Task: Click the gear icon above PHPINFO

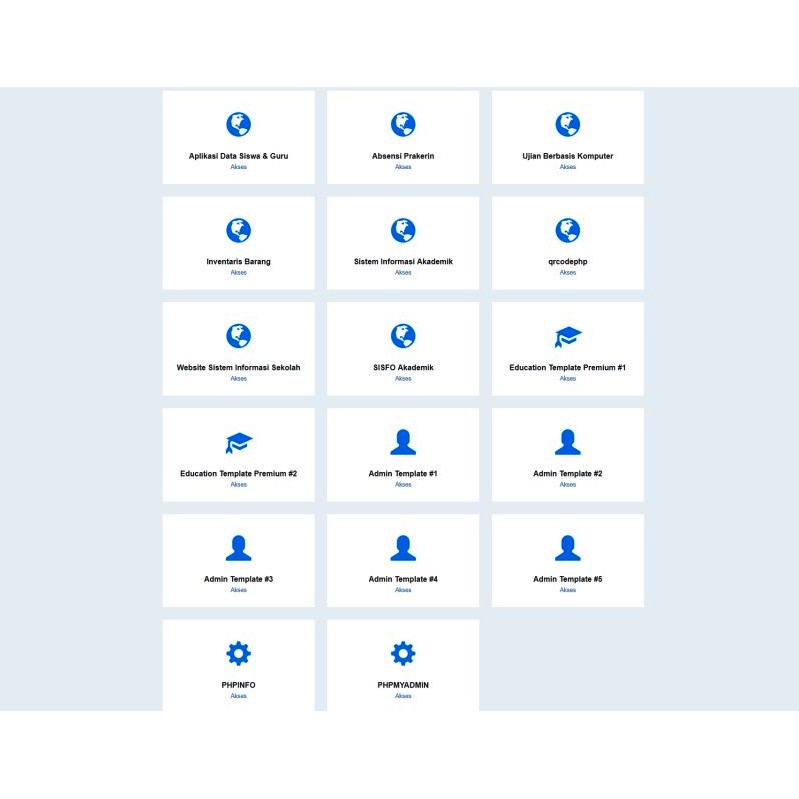Action: [x=238, y=653]
